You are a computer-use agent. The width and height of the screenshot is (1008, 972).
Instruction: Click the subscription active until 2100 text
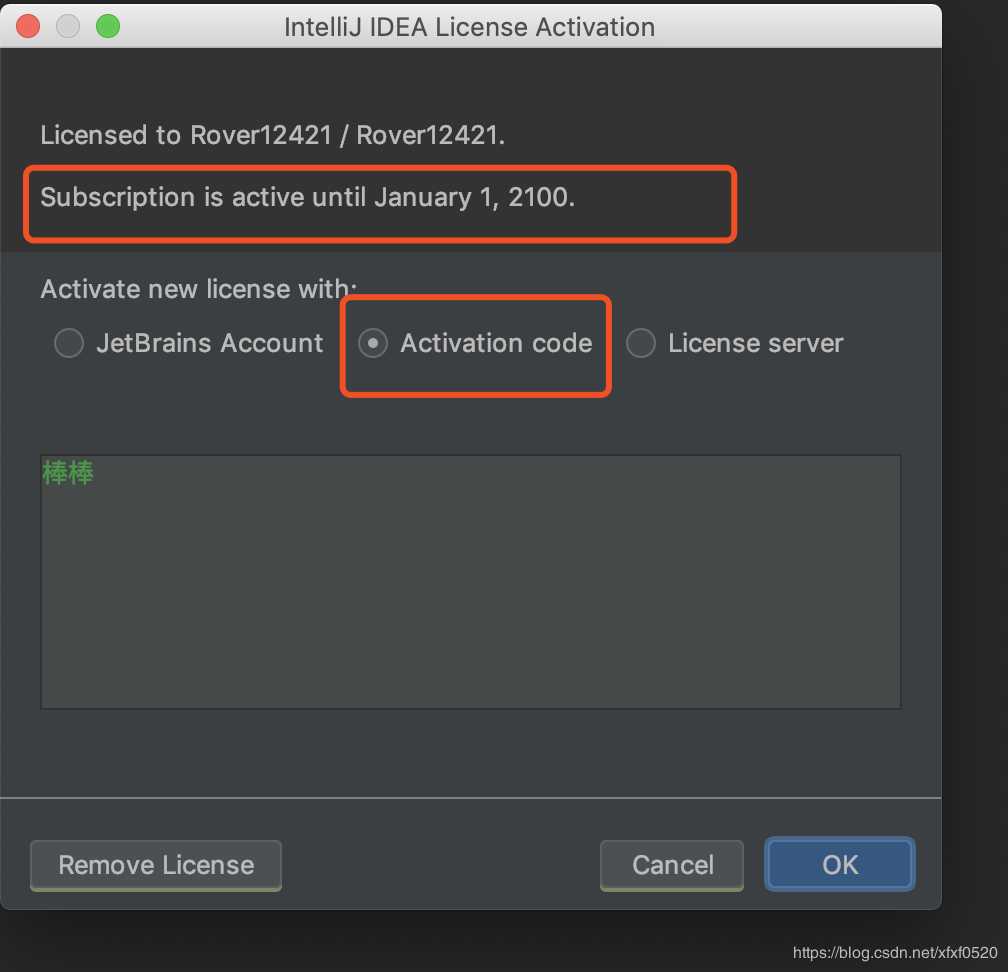pos(307,197)
